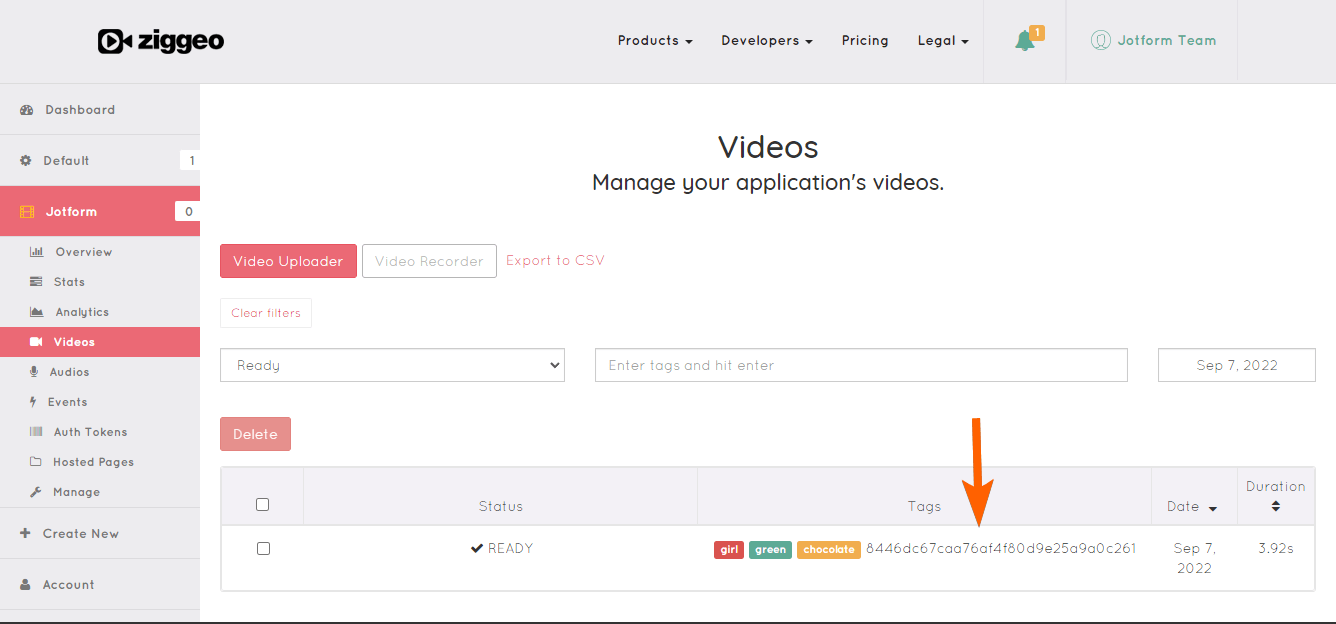Click the orange 'chocolate' tag

(x=829, y=549)
